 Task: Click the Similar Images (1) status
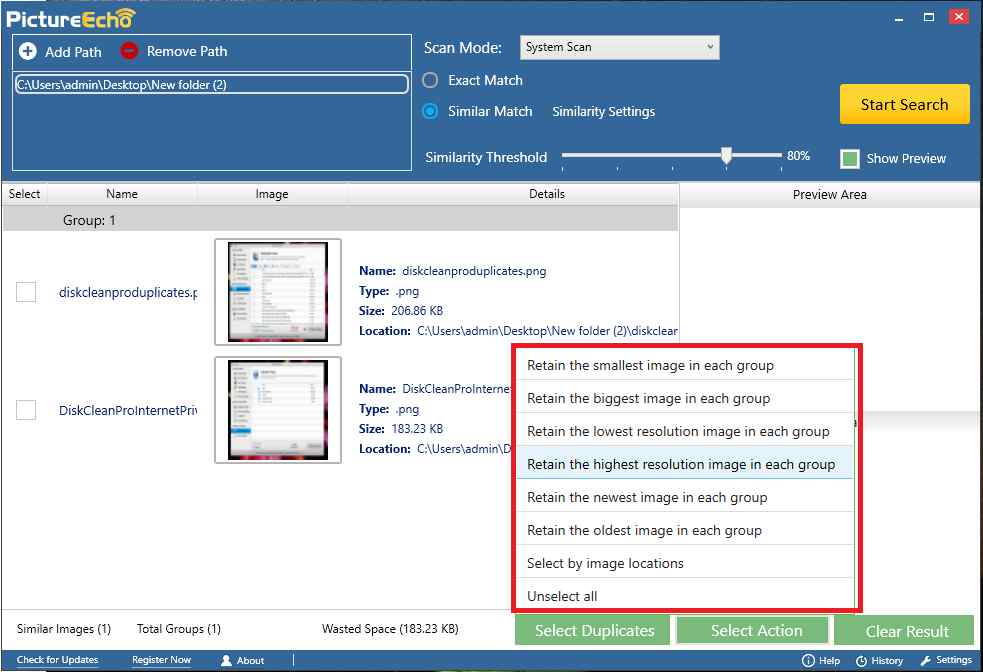coord(64,629)
